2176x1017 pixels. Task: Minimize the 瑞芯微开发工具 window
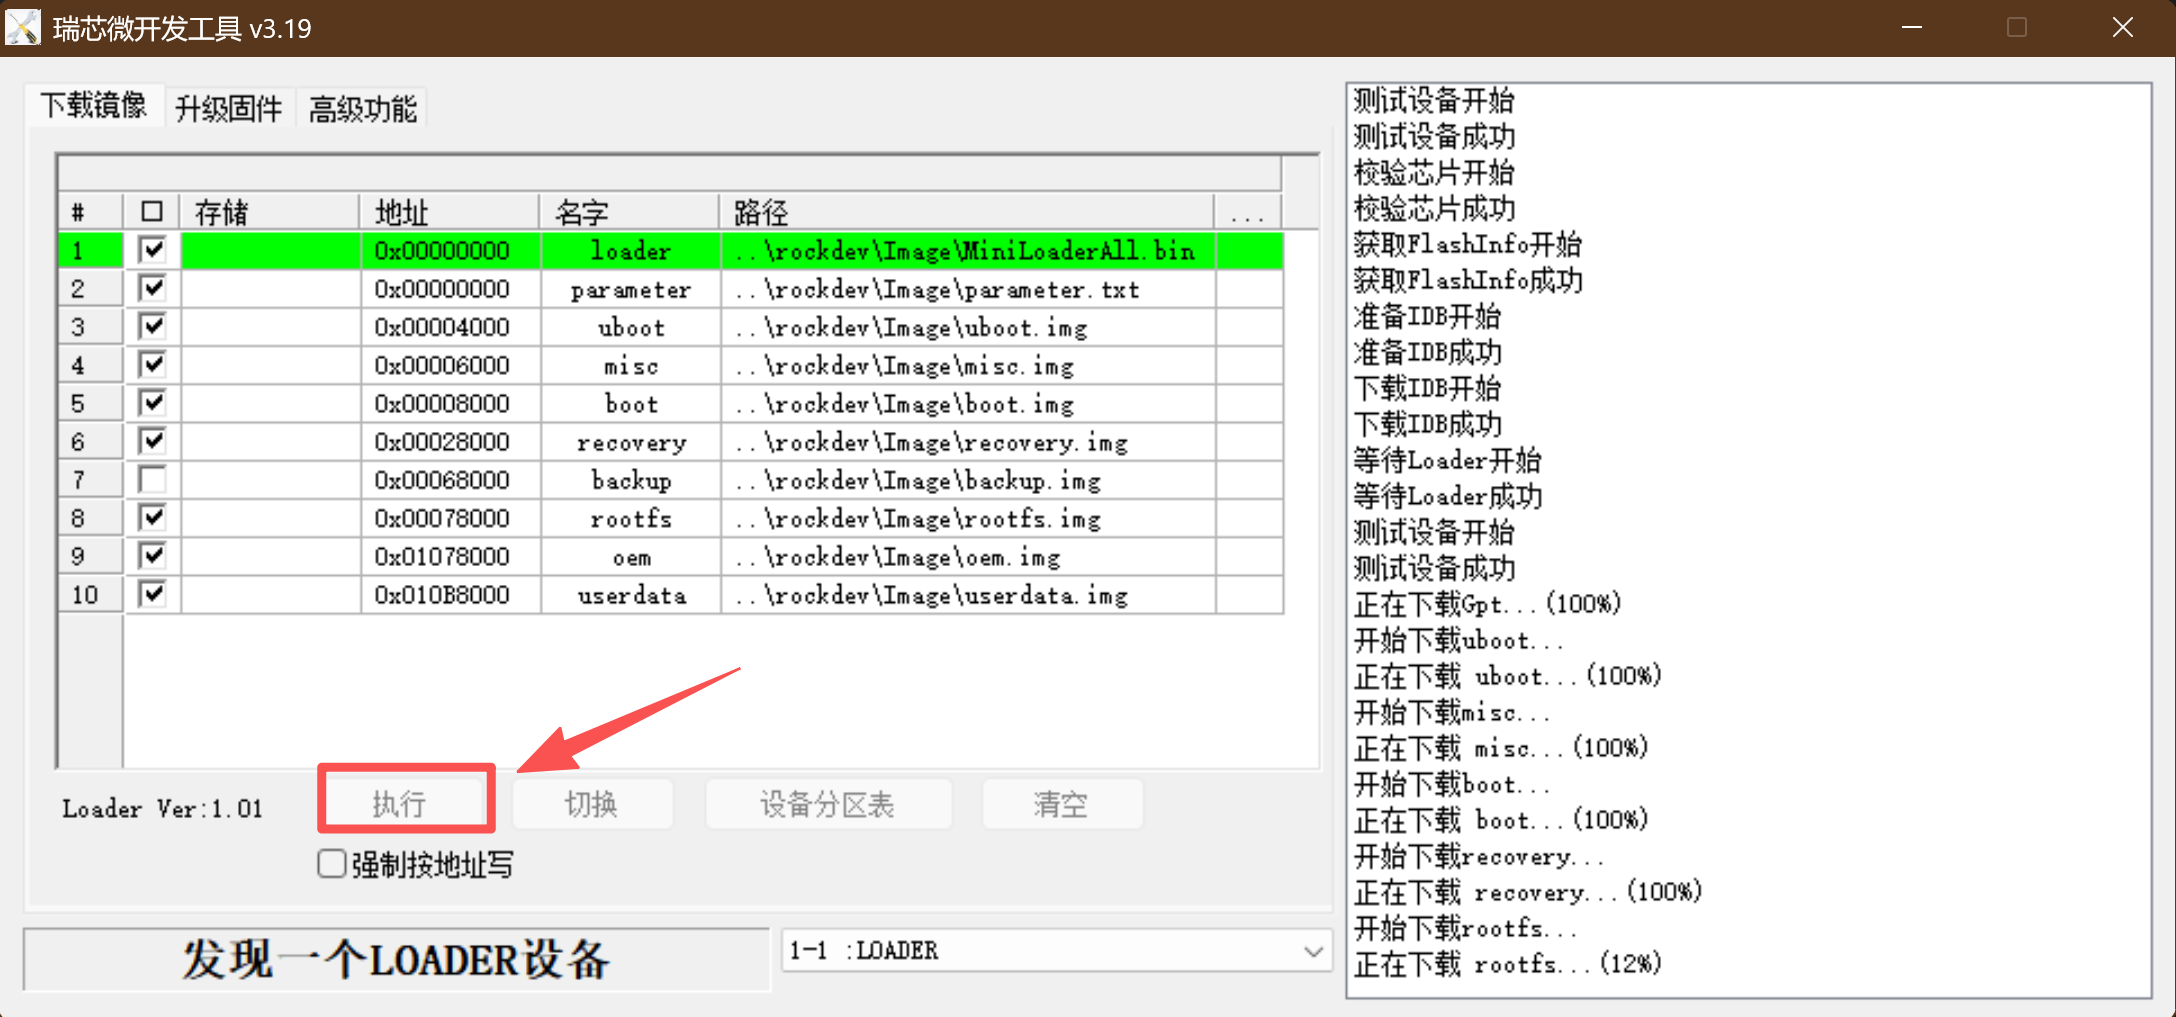coord(1912,28)
